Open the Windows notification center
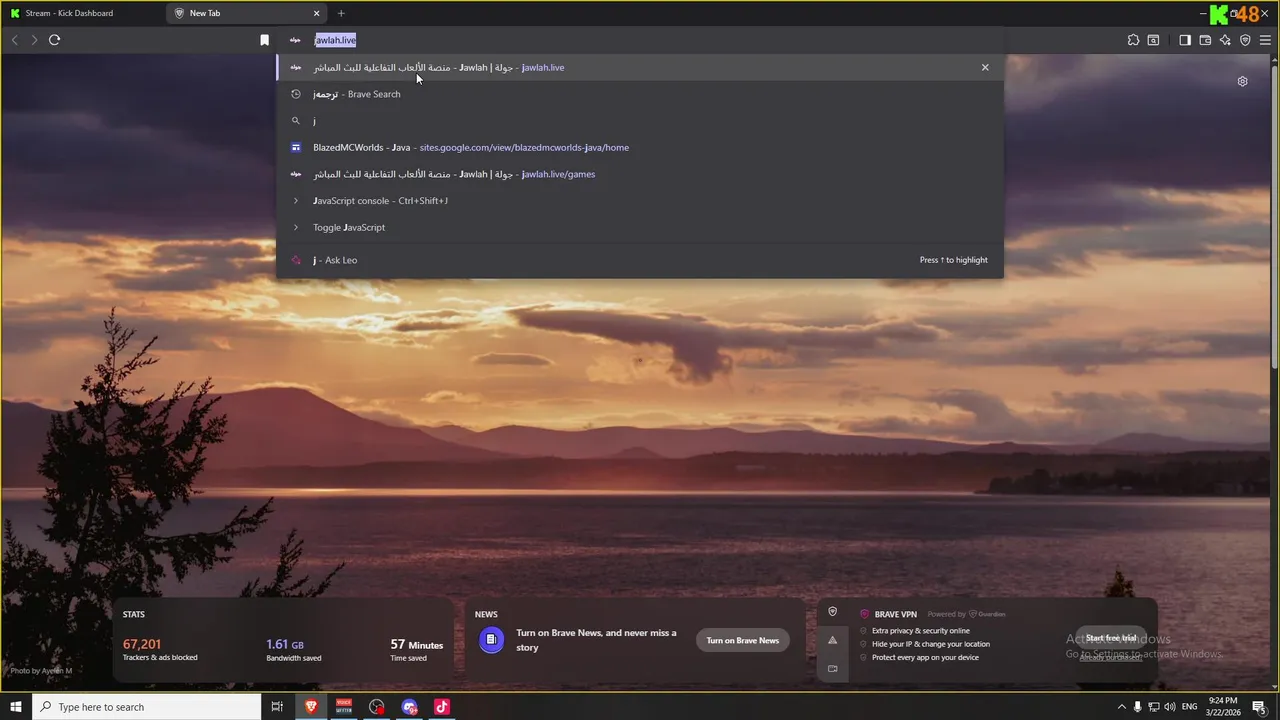1280x720 pixels. (1259, 707)
